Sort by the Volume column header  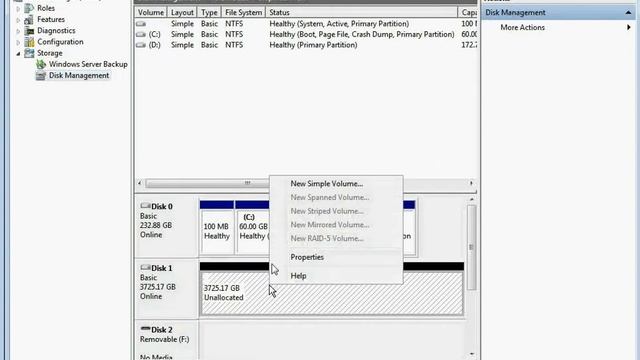(151, 13)
